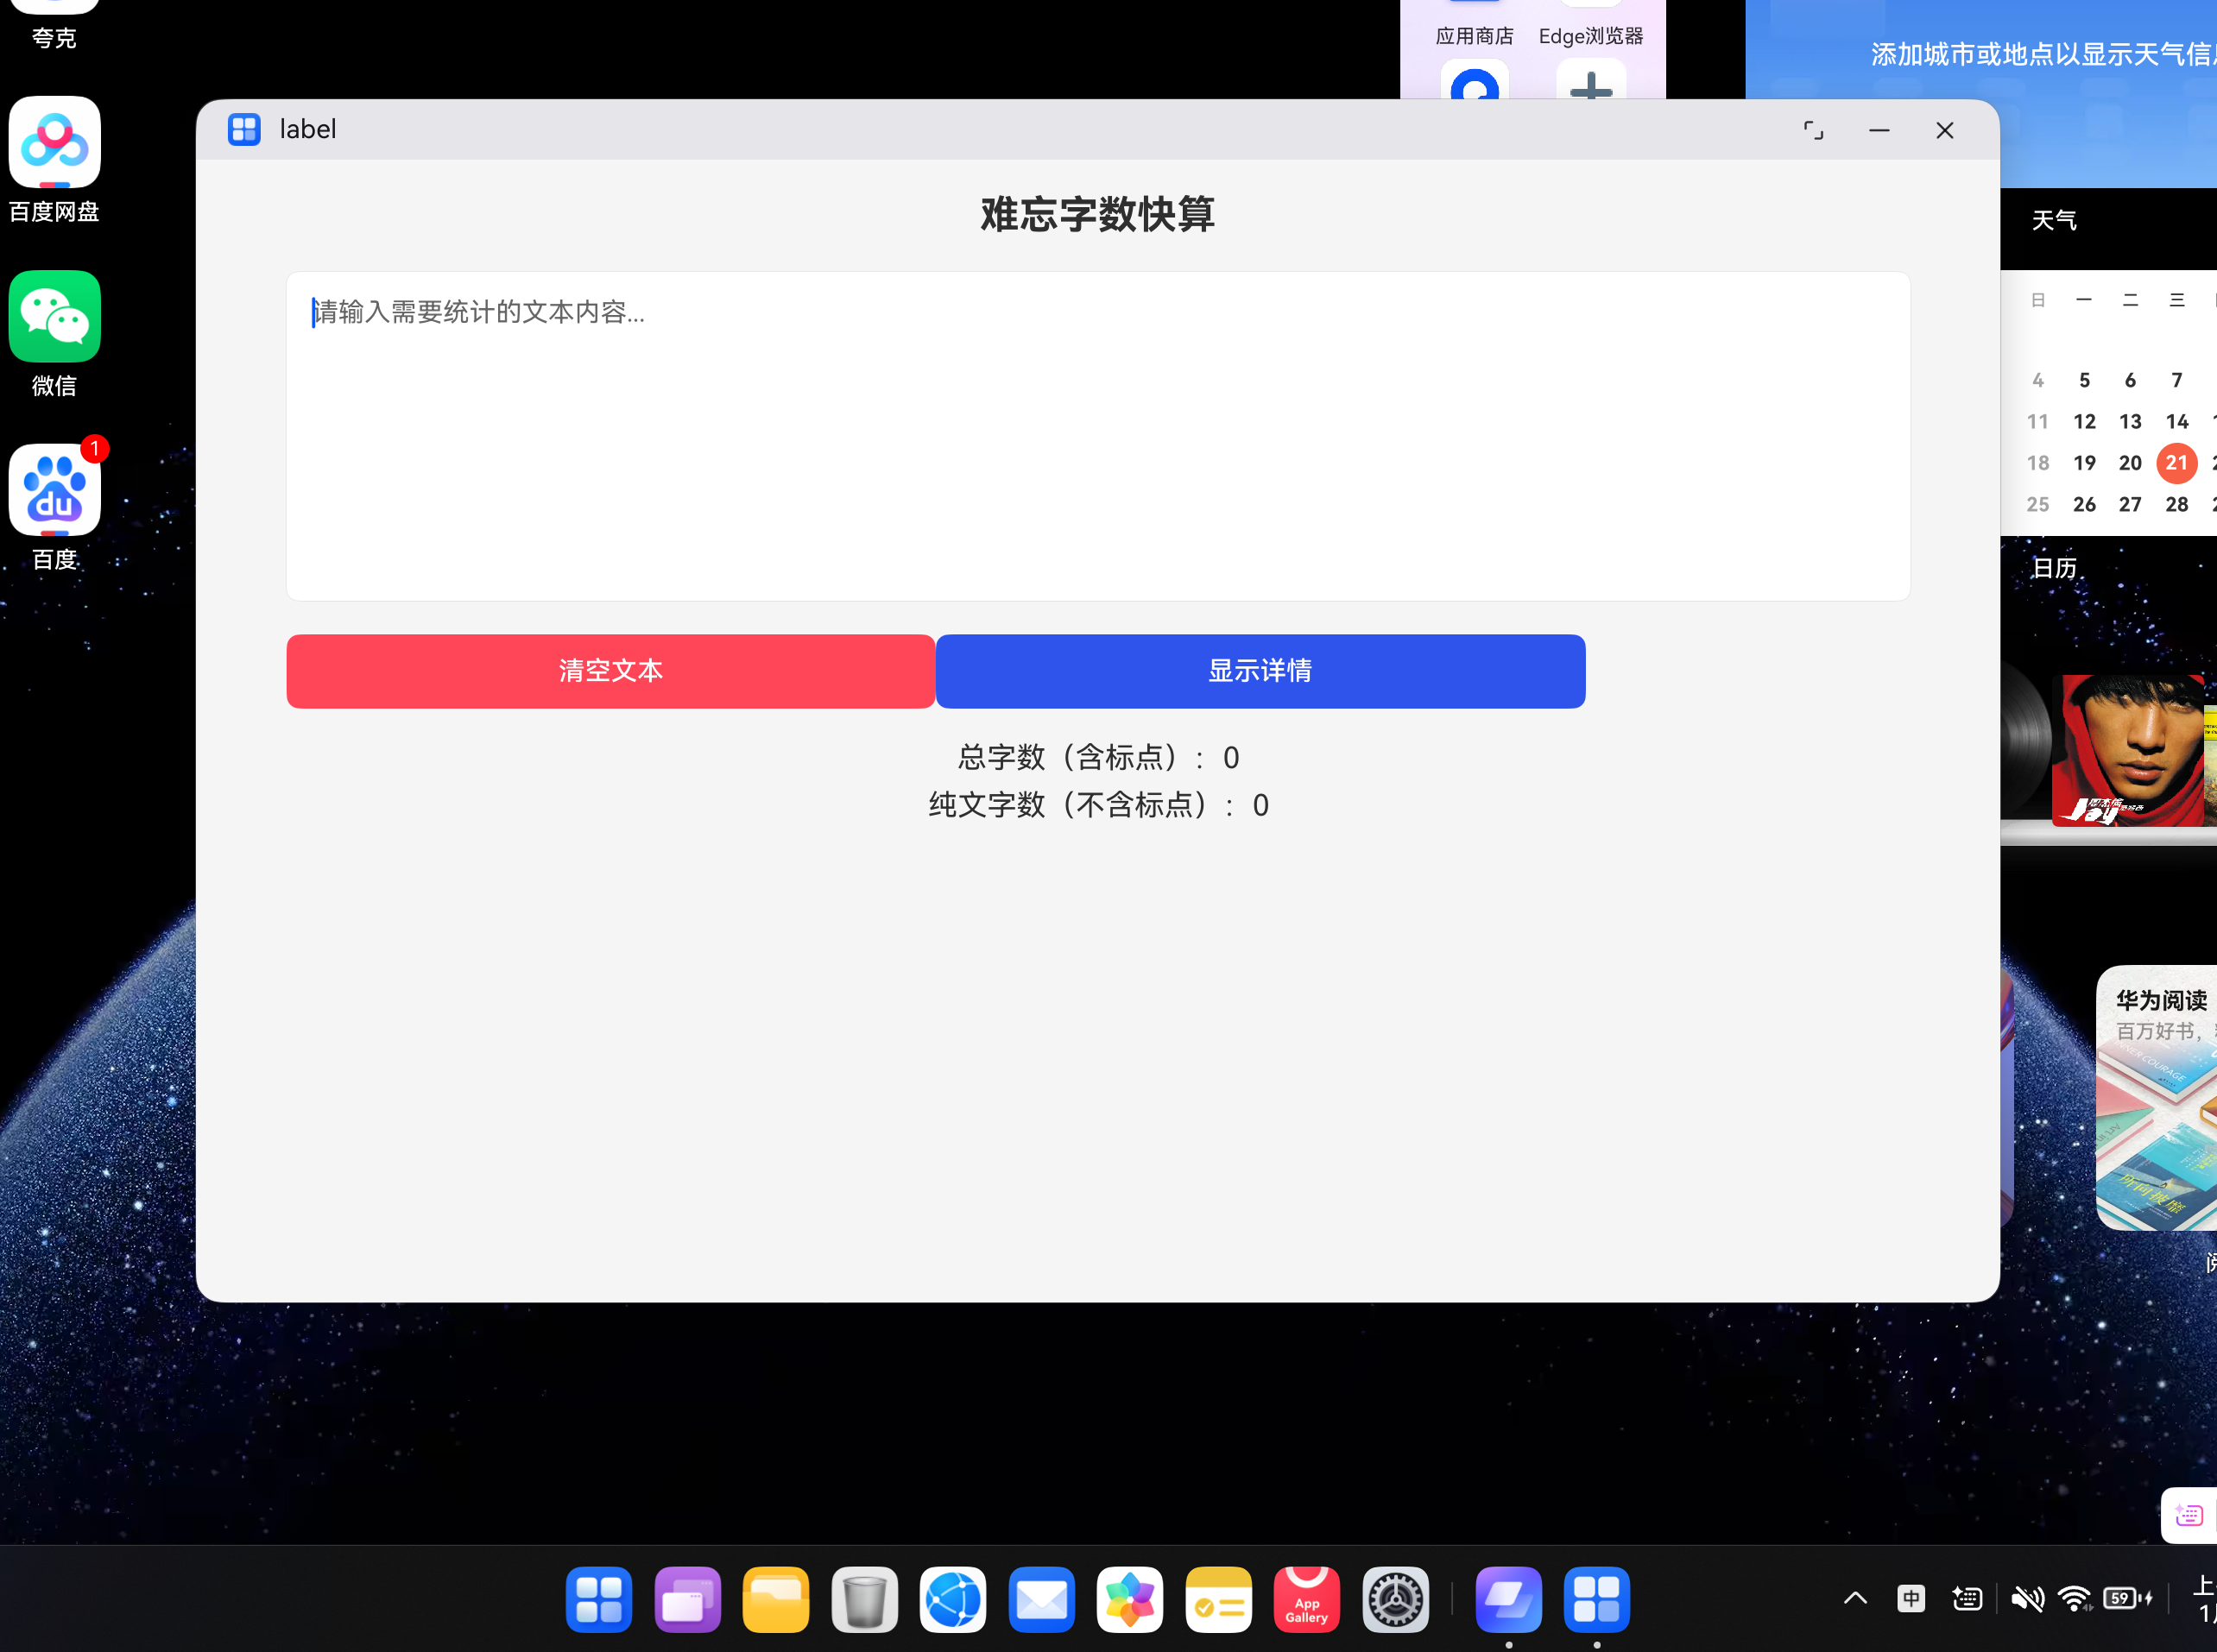Screen dimensions: 2217x1652
Task: Open Settings from the dock
Action: click(1395, 1599)
